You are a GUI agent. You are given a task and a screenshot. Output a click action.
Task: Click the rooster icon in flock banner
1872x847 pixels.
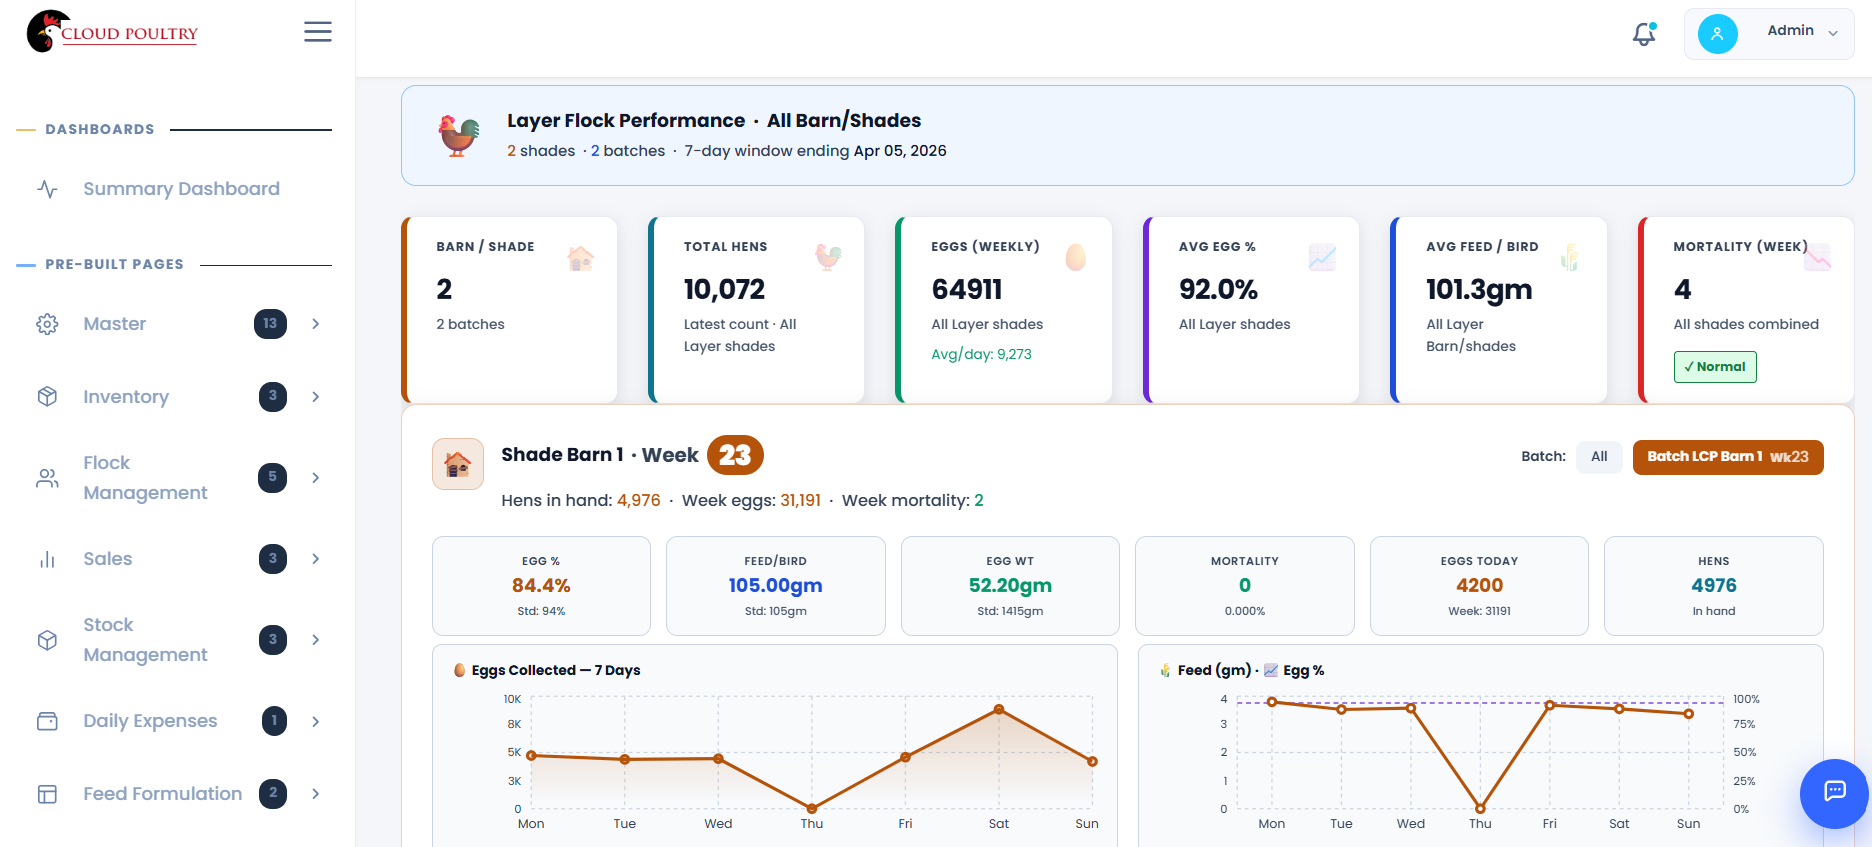pos(459,135)
